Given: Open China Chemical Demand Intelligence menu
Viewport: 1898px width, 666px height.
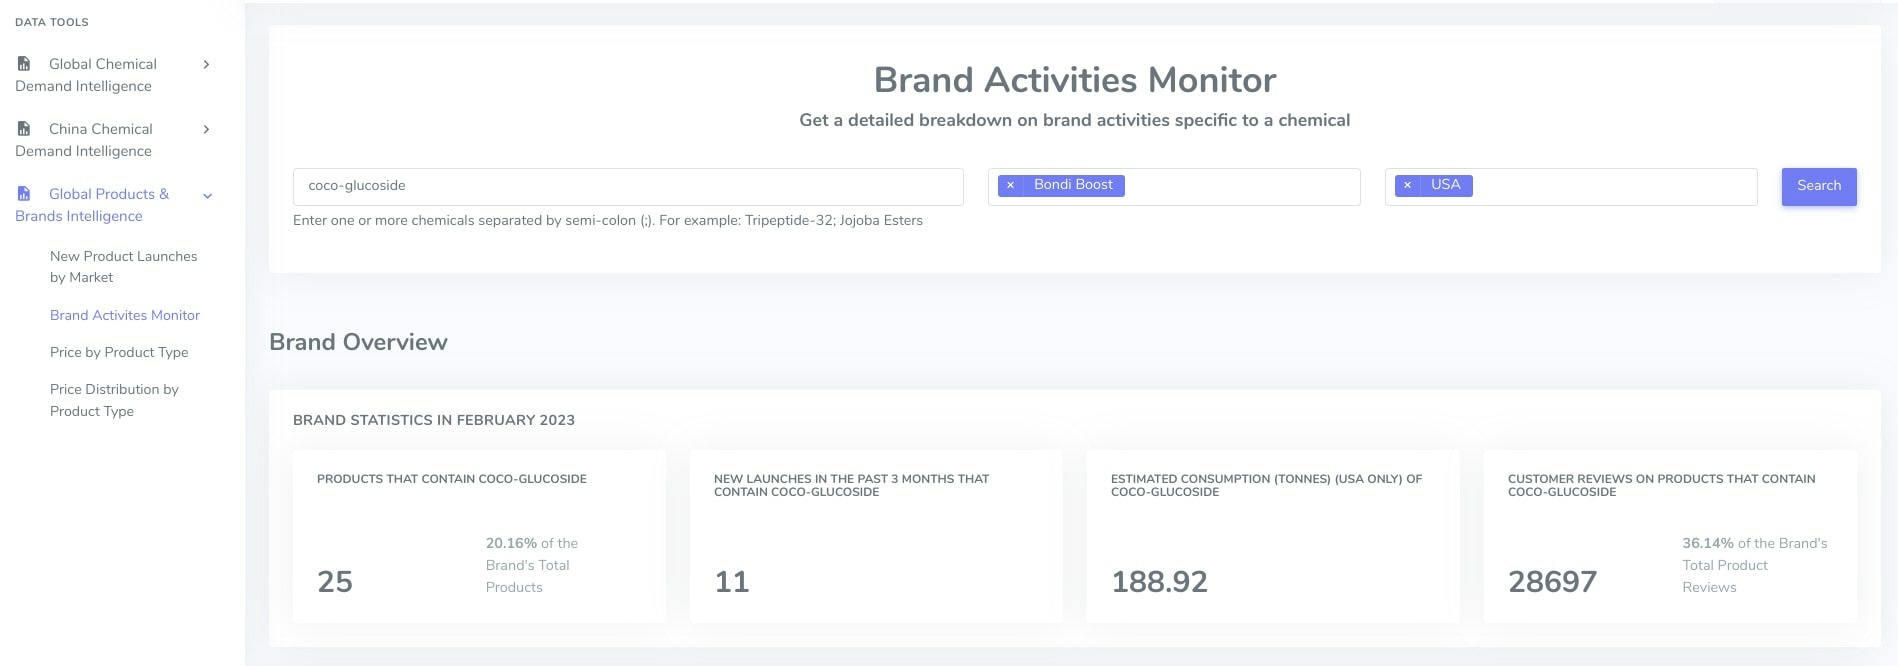Looking at the screenshot, I should 113,140.
